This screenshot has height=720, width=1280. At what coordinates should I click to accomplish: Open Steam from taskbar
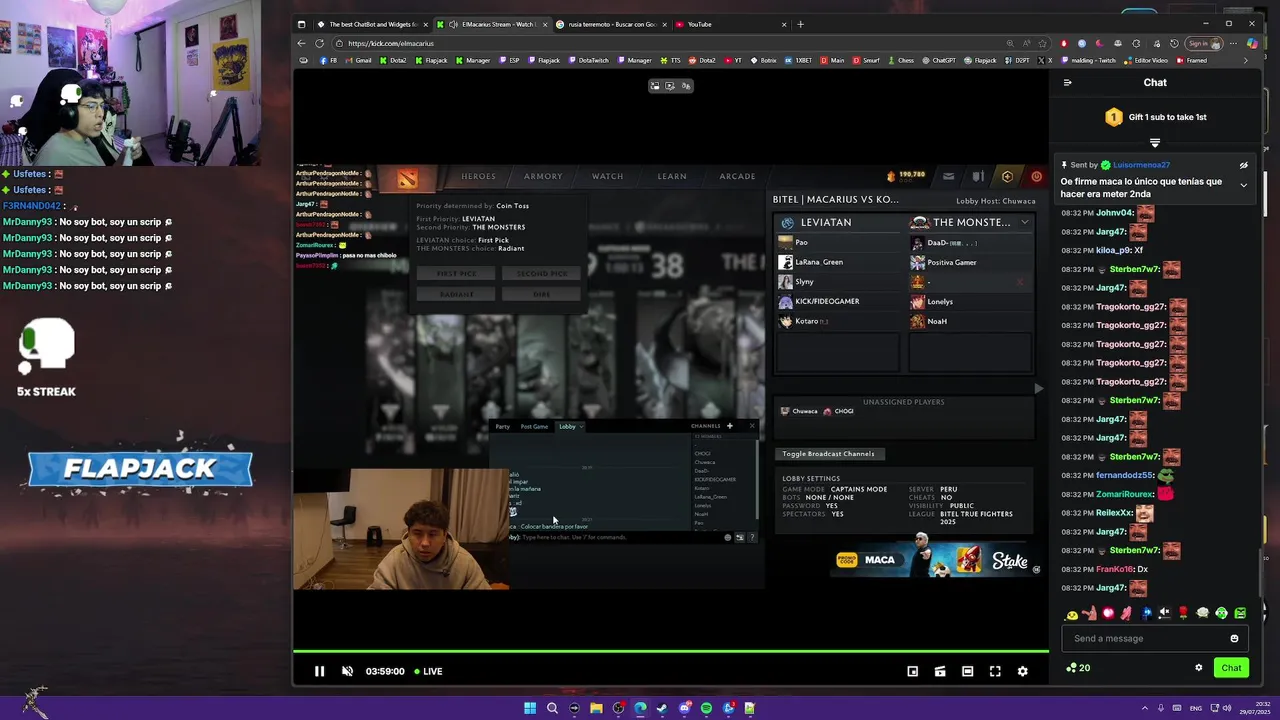point(662,708)
